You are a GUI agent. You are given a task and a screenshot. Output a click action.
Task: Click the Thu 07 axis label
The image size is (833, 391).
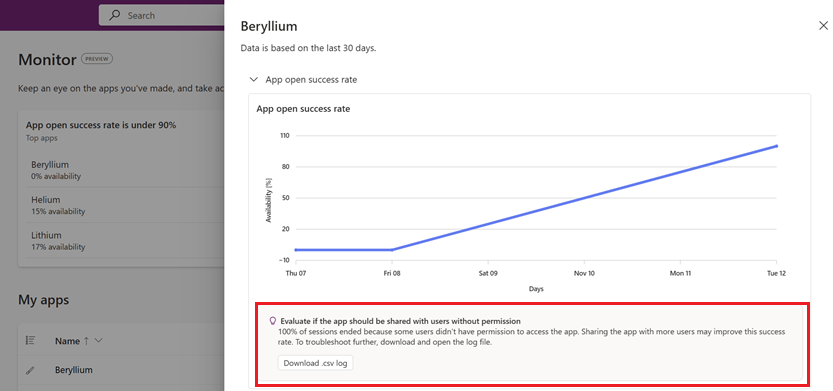[296, 273]
